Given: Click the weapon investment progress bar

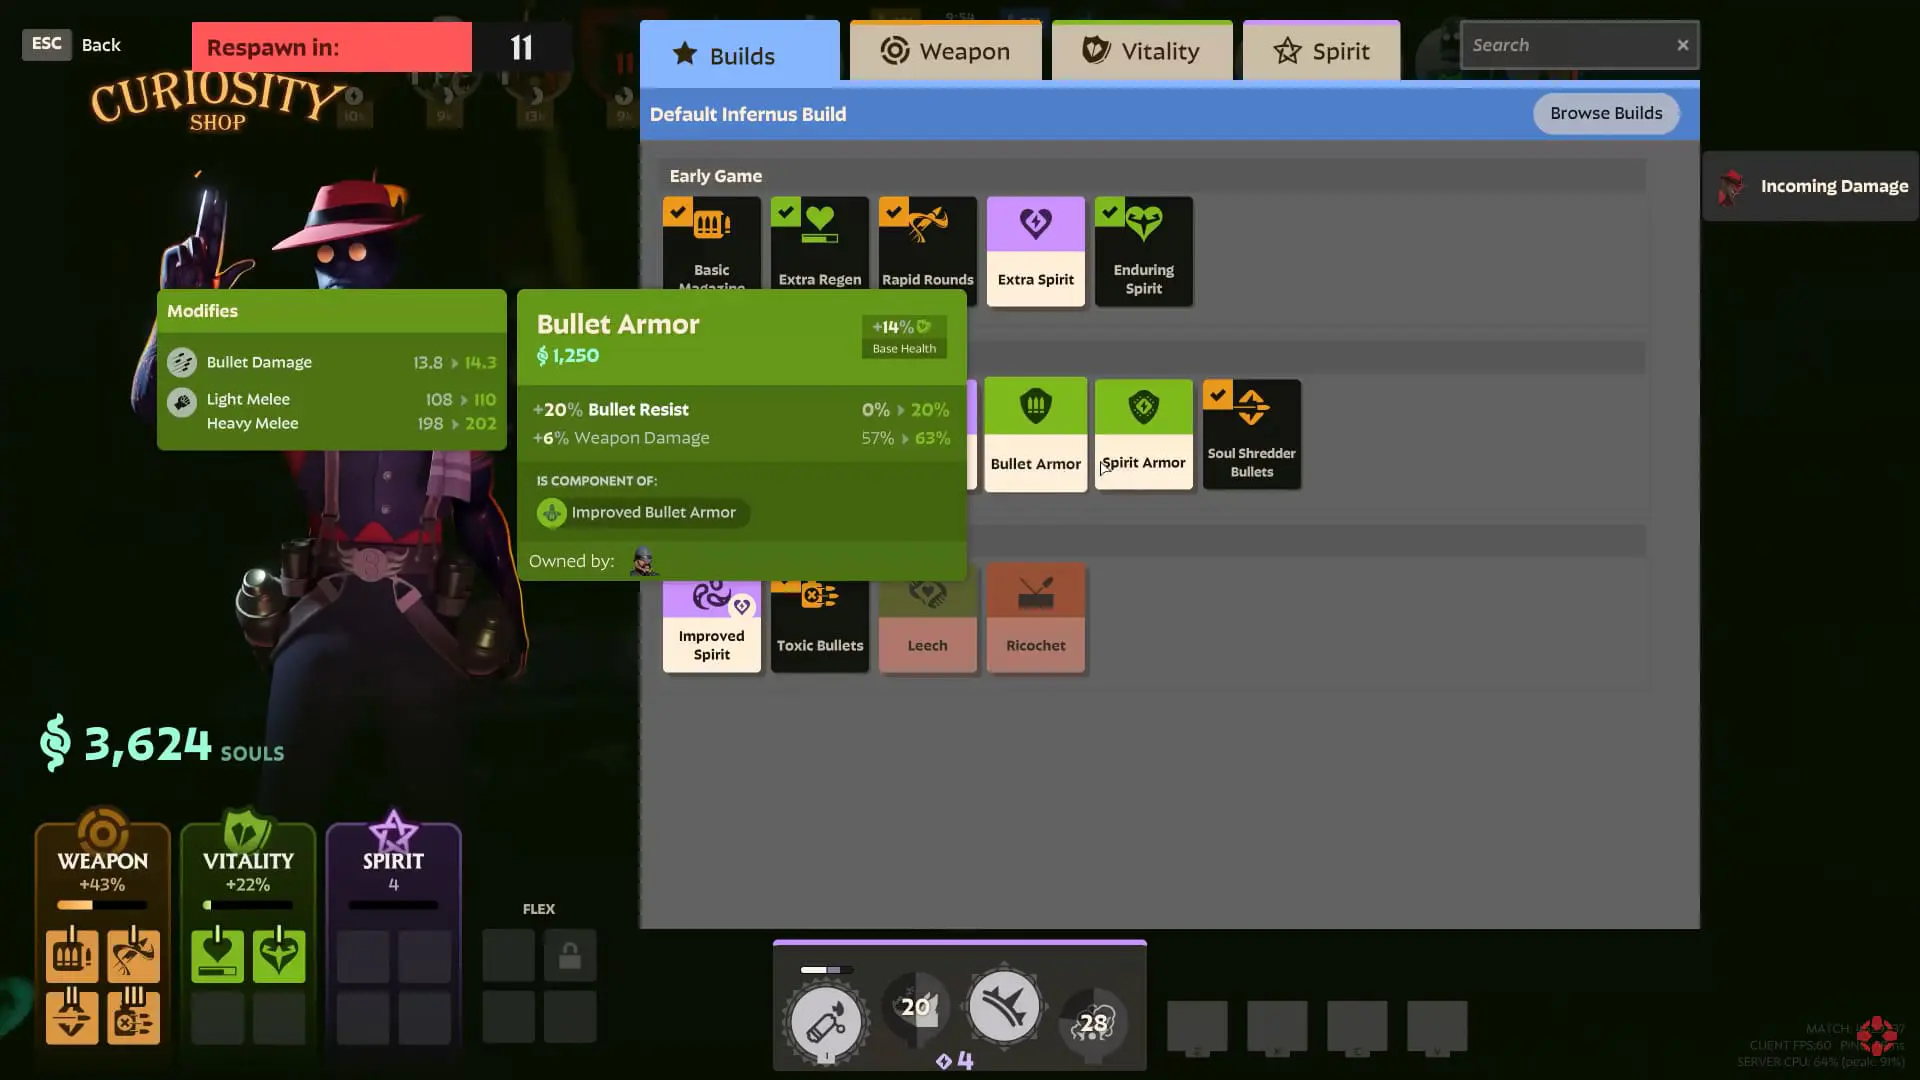Looking at the screenshot, I should 102,905.
